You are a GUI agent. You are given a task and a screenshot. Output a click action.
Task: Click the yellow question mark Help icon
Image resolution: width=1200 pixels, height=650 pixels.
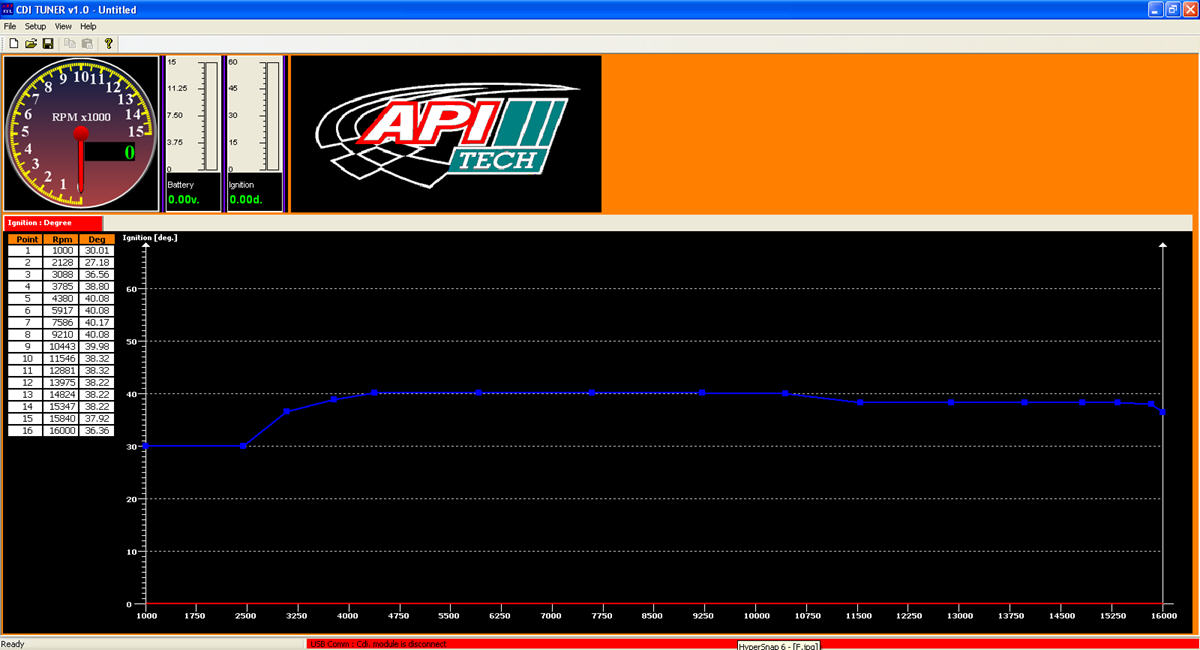[x=108, y=43]
